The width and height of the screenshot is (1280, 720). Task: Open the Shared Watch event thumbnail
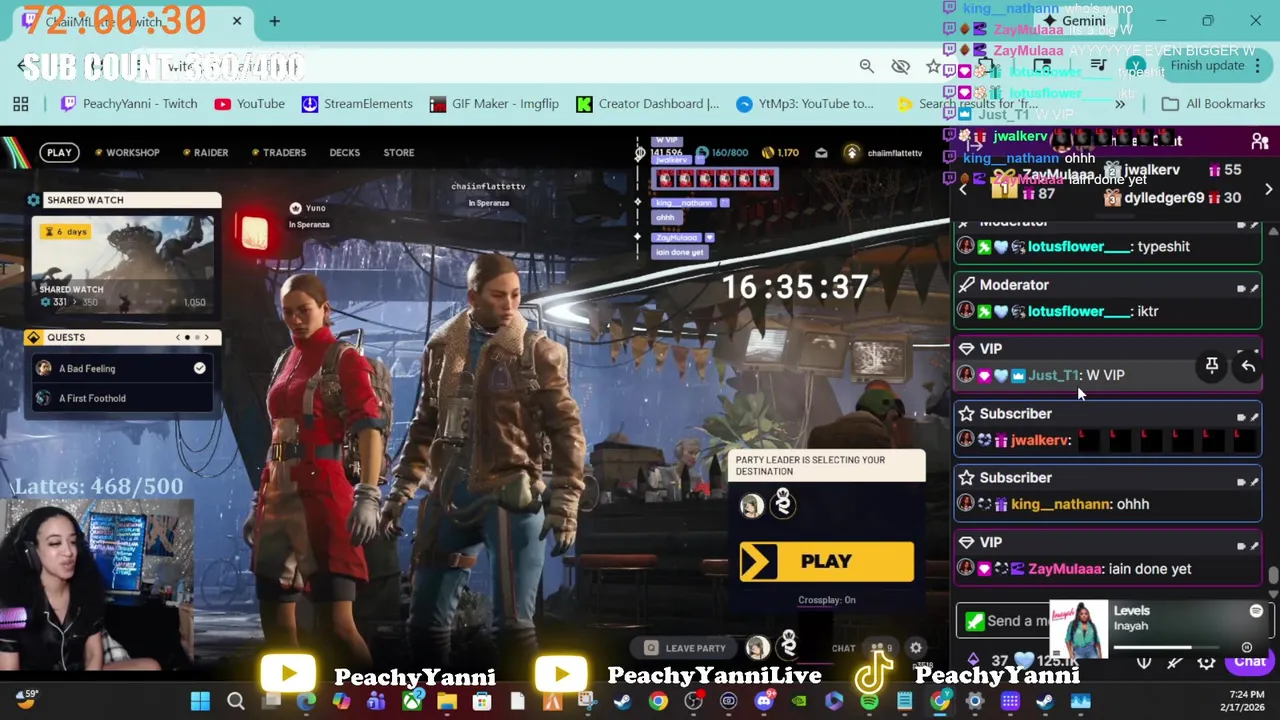point(122,265)
